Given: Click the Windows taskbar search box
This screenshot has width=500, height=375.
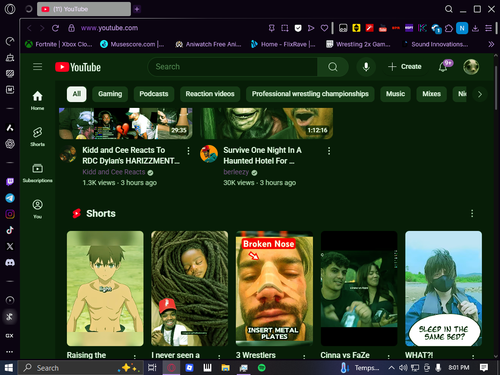Looking at the screenshot, I should 81,368.
